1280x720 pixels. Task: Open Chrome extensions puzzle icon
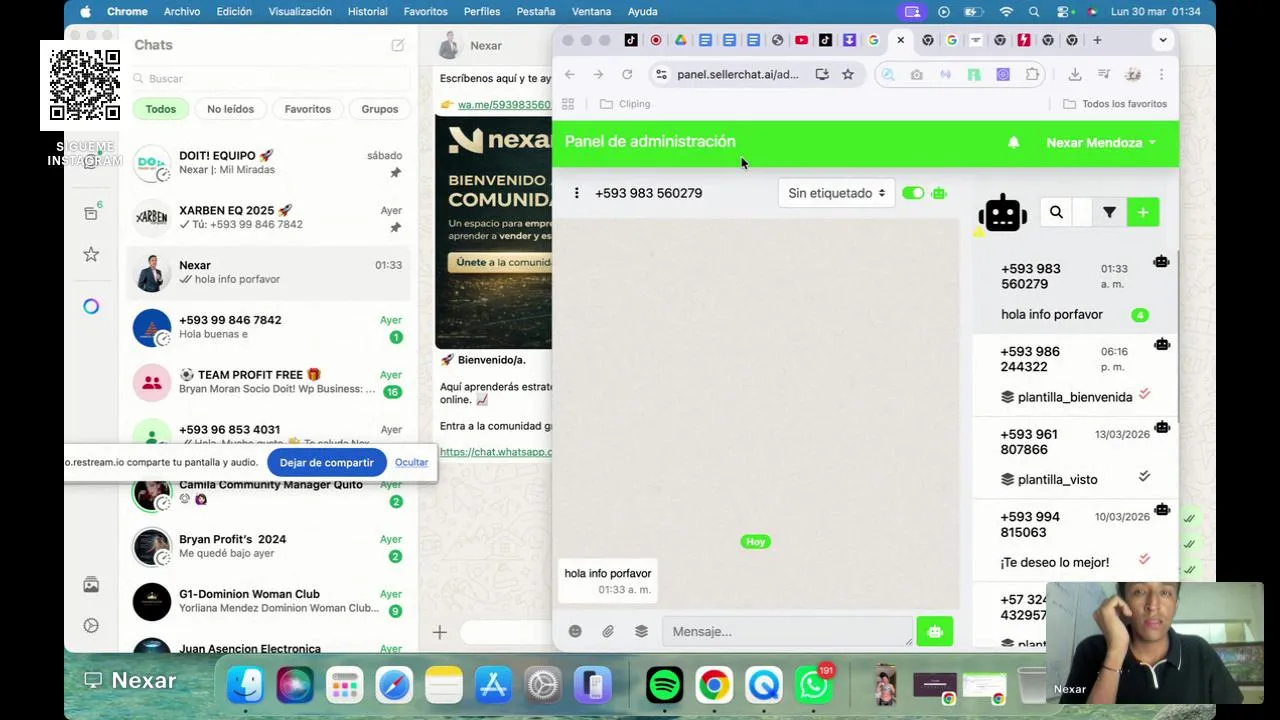1033,74
